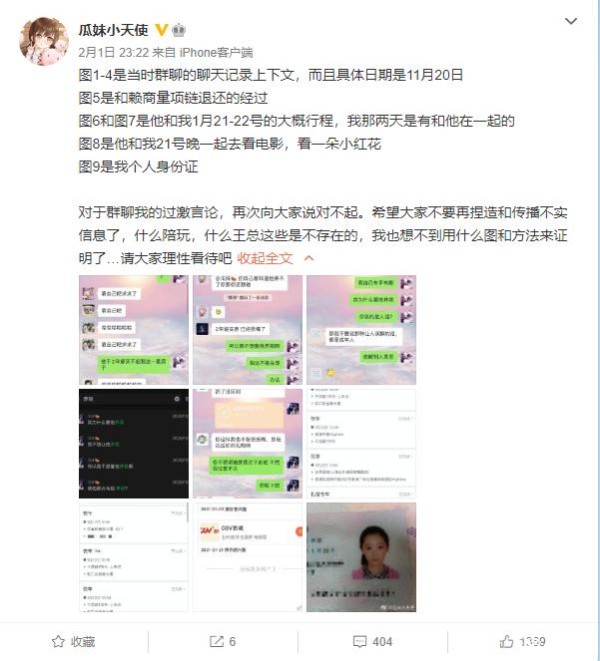Favorite the post with the 收藏 star
600x661 pixels.
[x=74, y=642]
